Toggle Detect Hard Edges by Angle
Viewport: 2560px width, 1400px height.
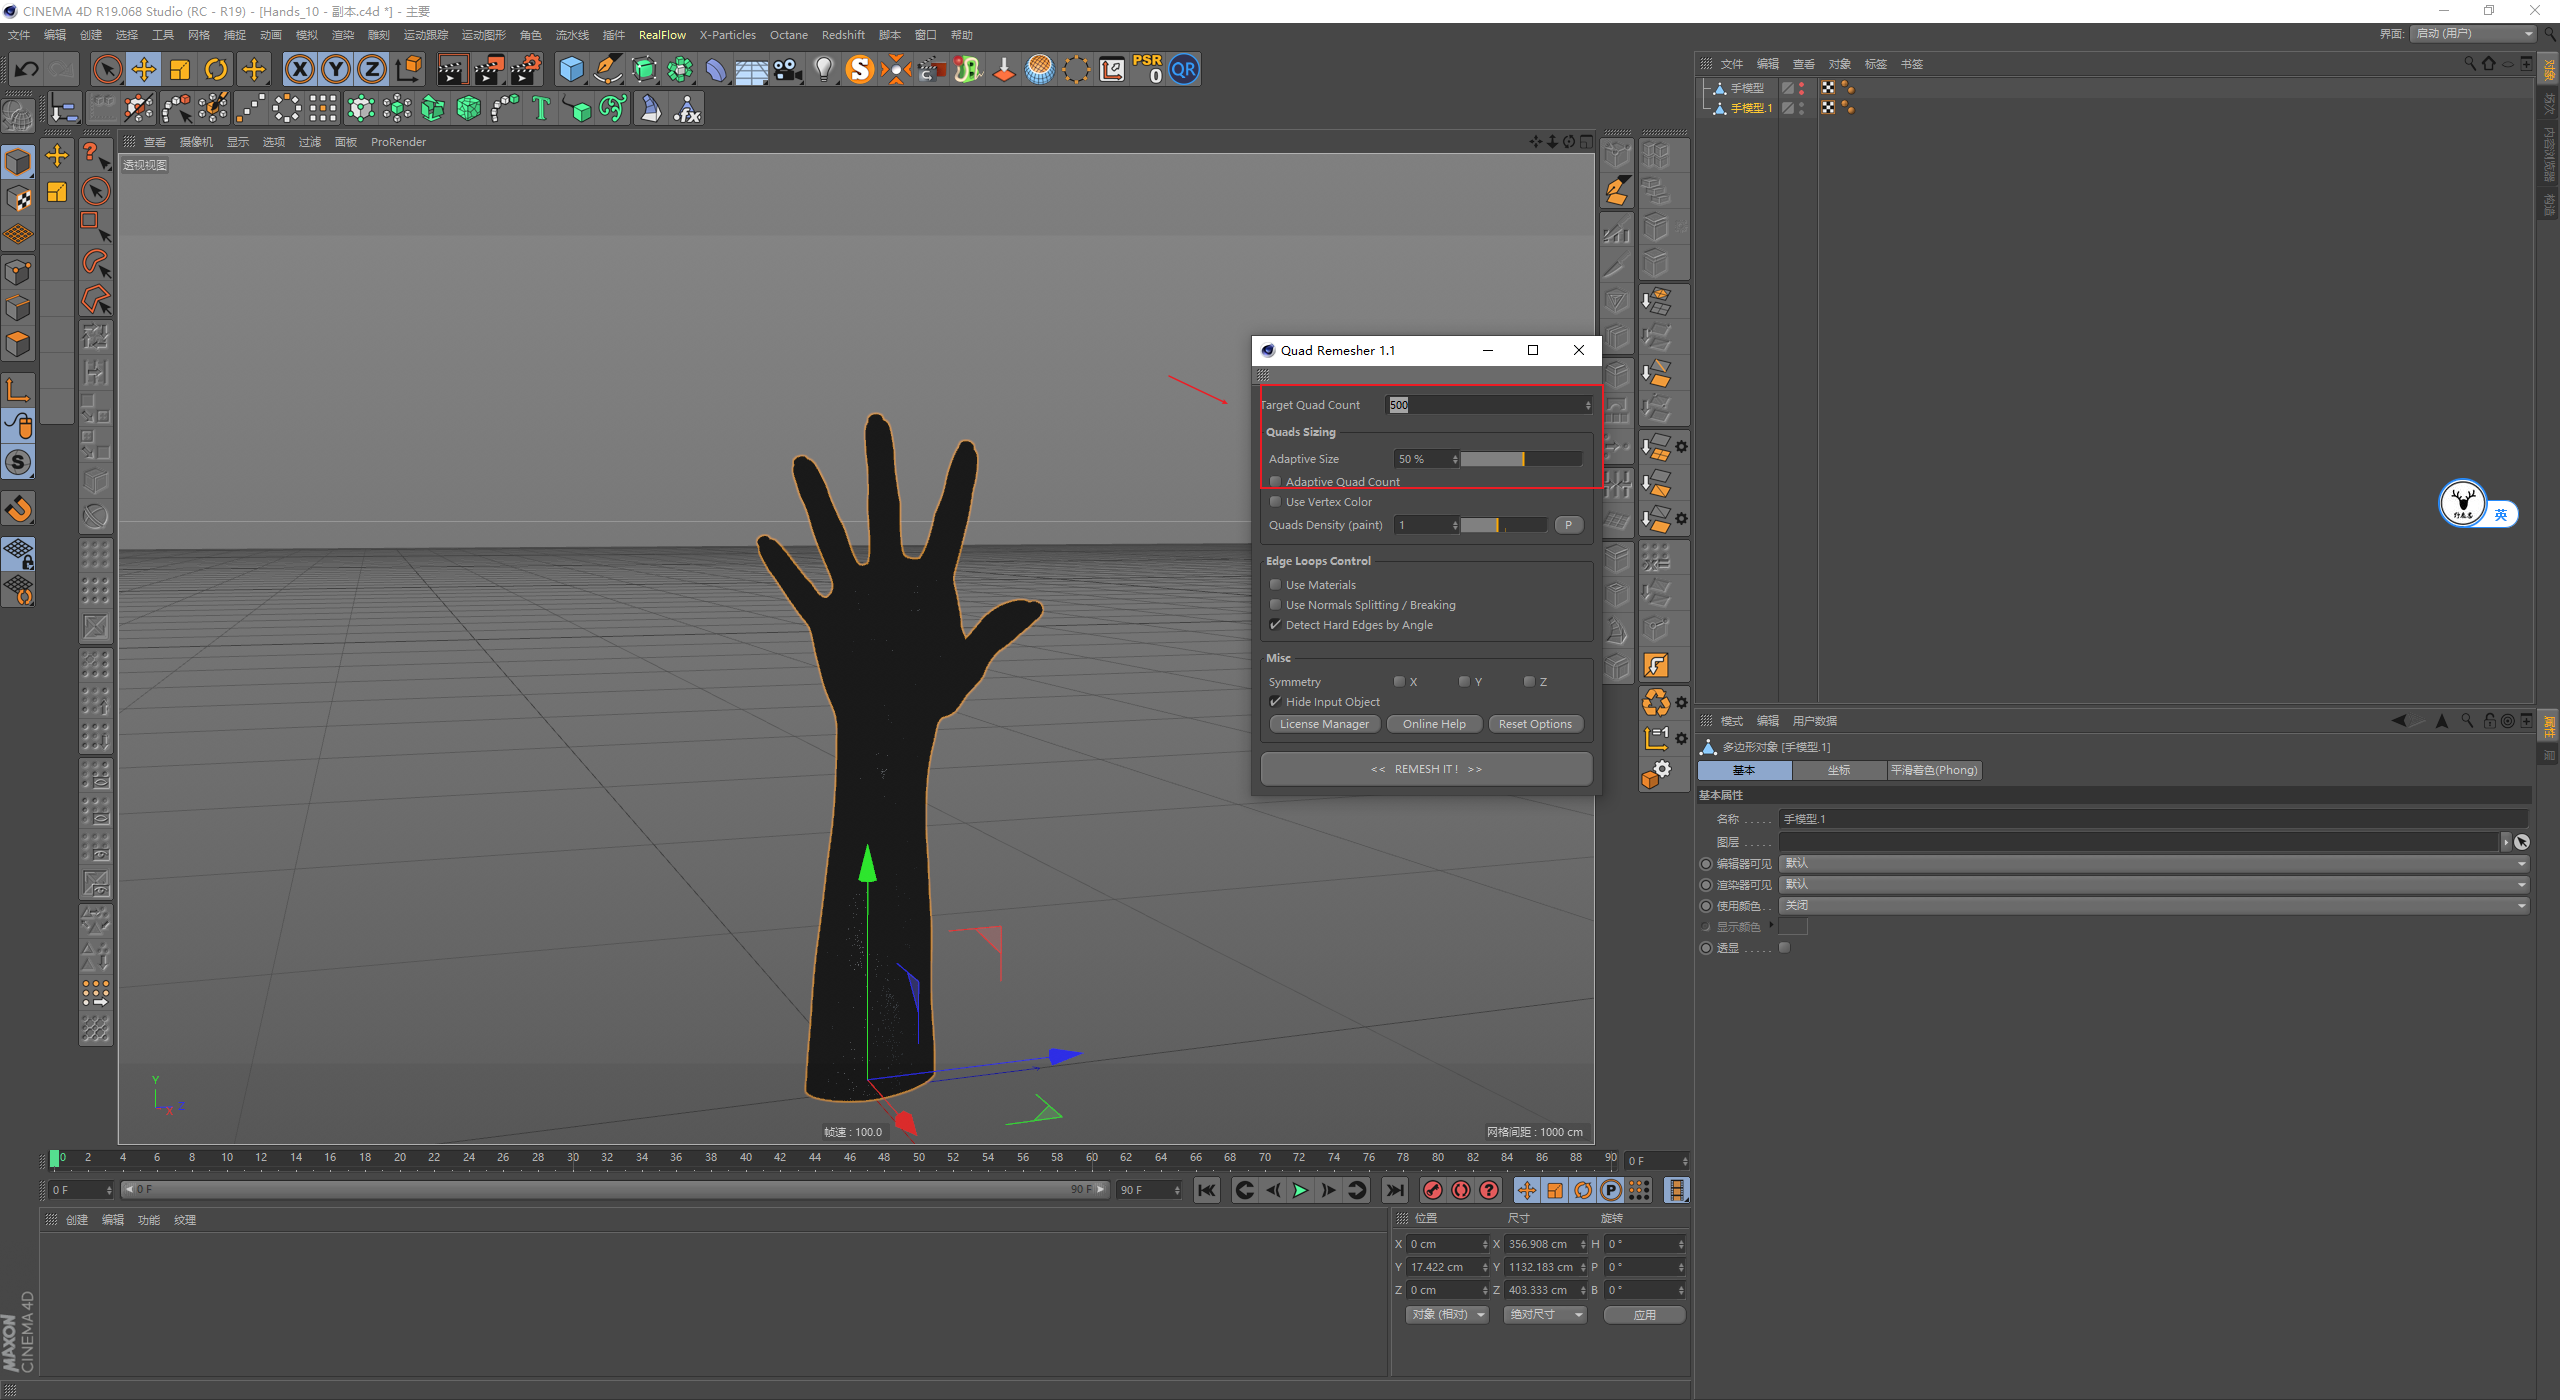pos(1275,625)
